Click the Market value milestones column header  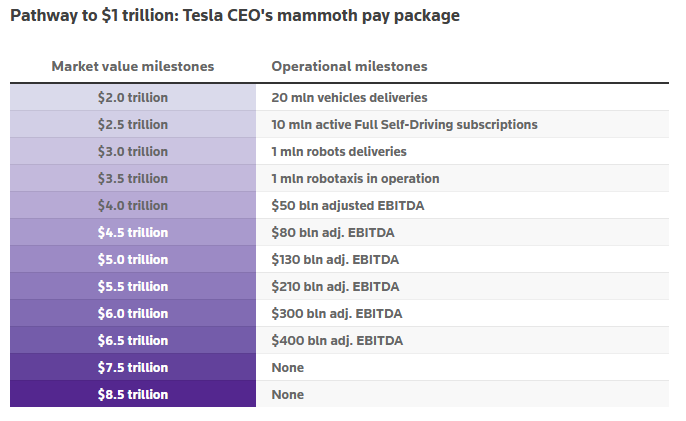[x=133, y=67]
